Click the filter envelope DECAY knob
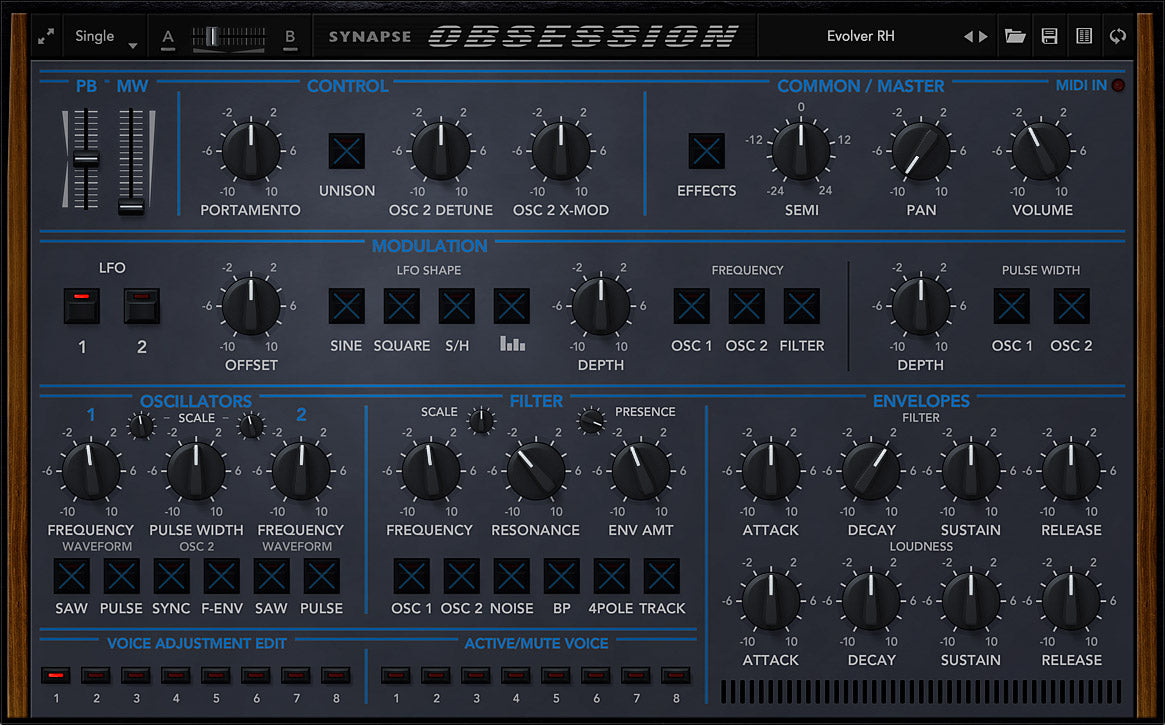Viewport: 1165px width, 725px height. [x=872, y=471]
